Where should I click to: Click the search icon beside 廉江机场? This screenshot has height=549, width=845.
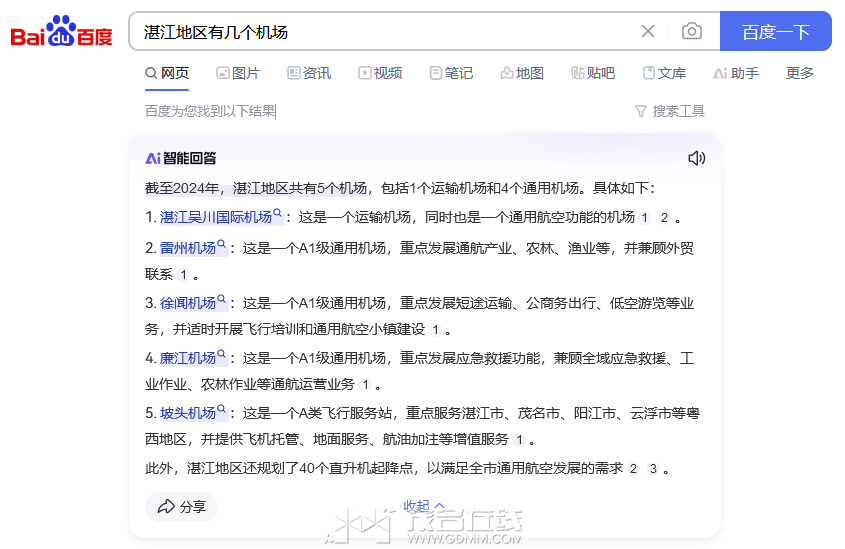(x=221, y=353)
